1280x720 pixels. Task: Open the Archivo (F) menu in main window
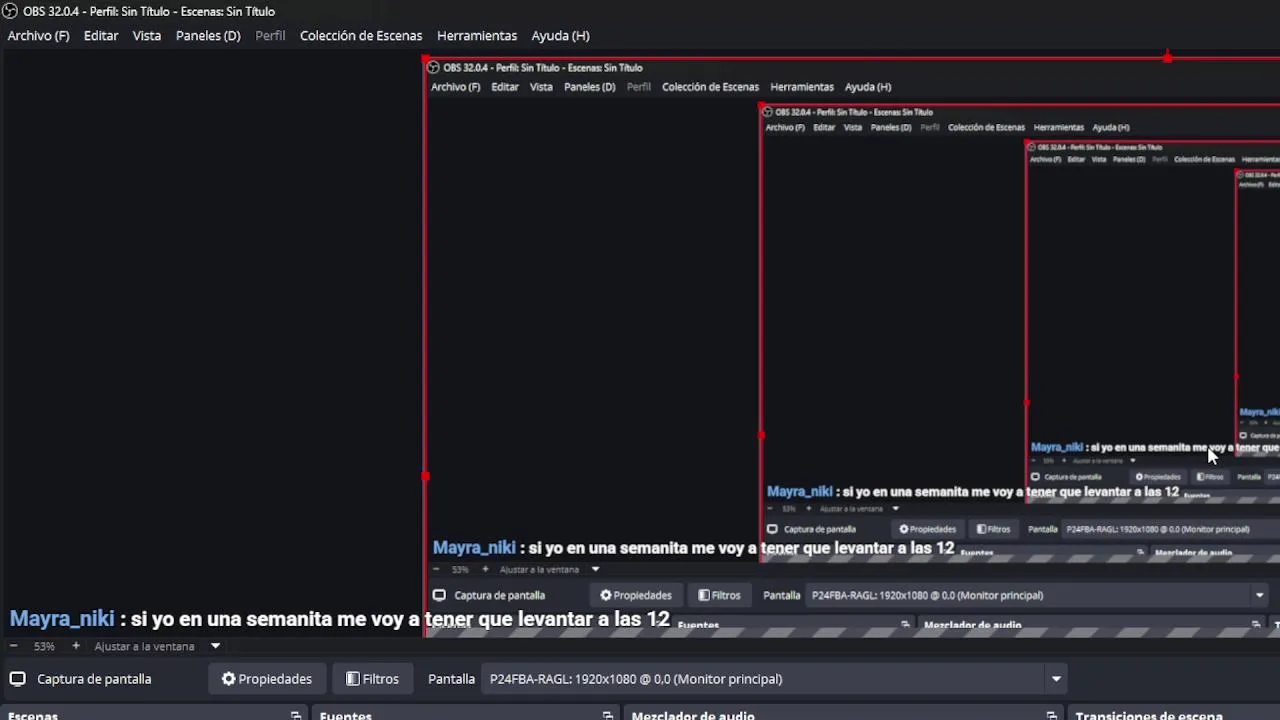click(39, 35)
